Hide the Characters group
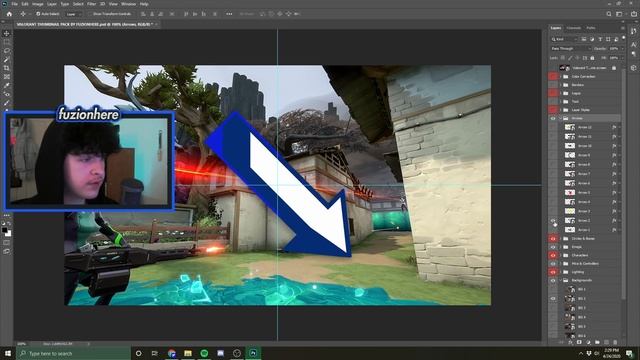The height and width of the screenshot is (360, 640). (553, 255)
